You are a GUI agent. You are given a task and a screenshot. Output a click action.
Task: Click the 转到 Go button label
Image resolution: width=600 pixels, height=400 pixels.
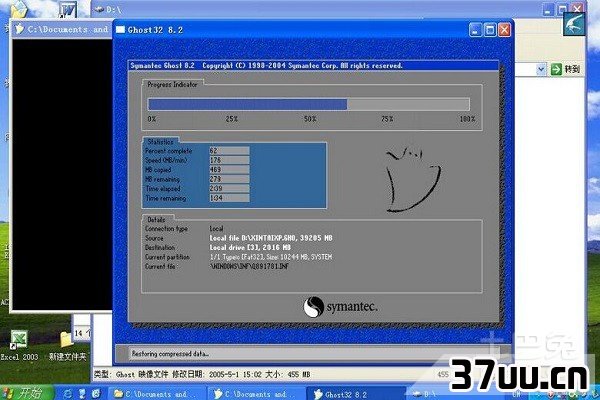[572, 69]
